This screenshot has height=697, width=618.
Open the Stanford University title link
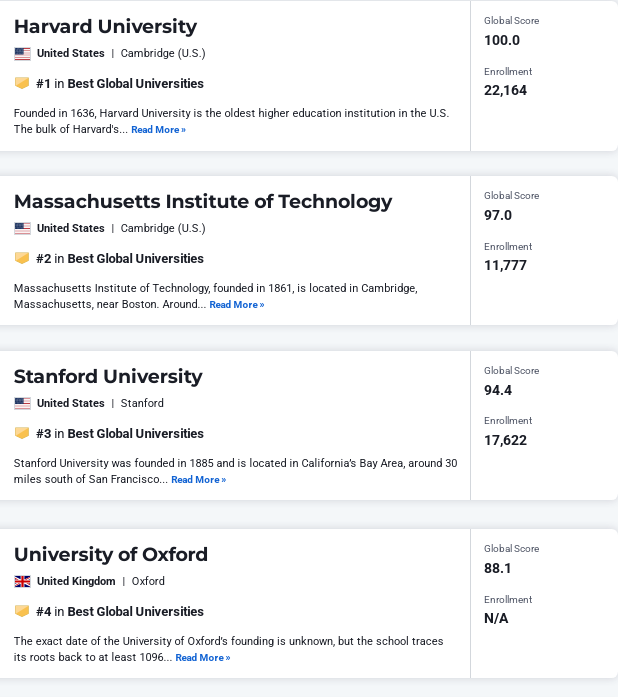pyautogui.click(x=108, y=377)
